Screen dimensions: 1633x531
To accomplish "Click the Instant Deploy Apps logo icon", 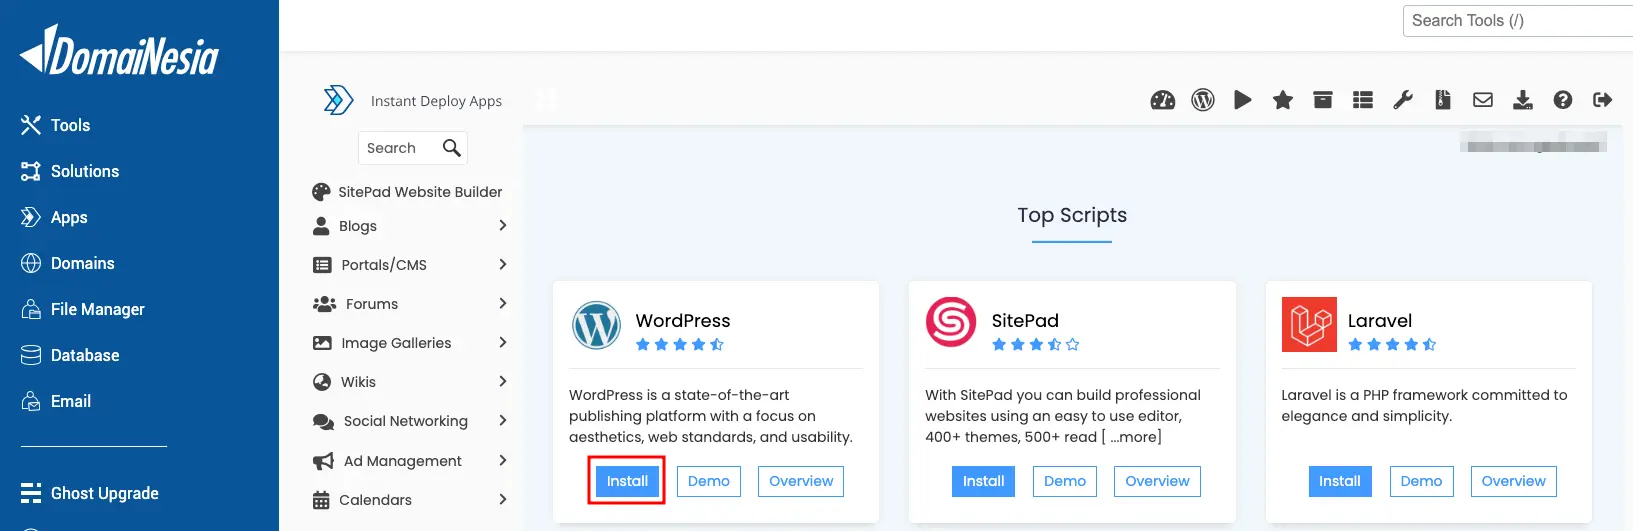I will point(339,100).
